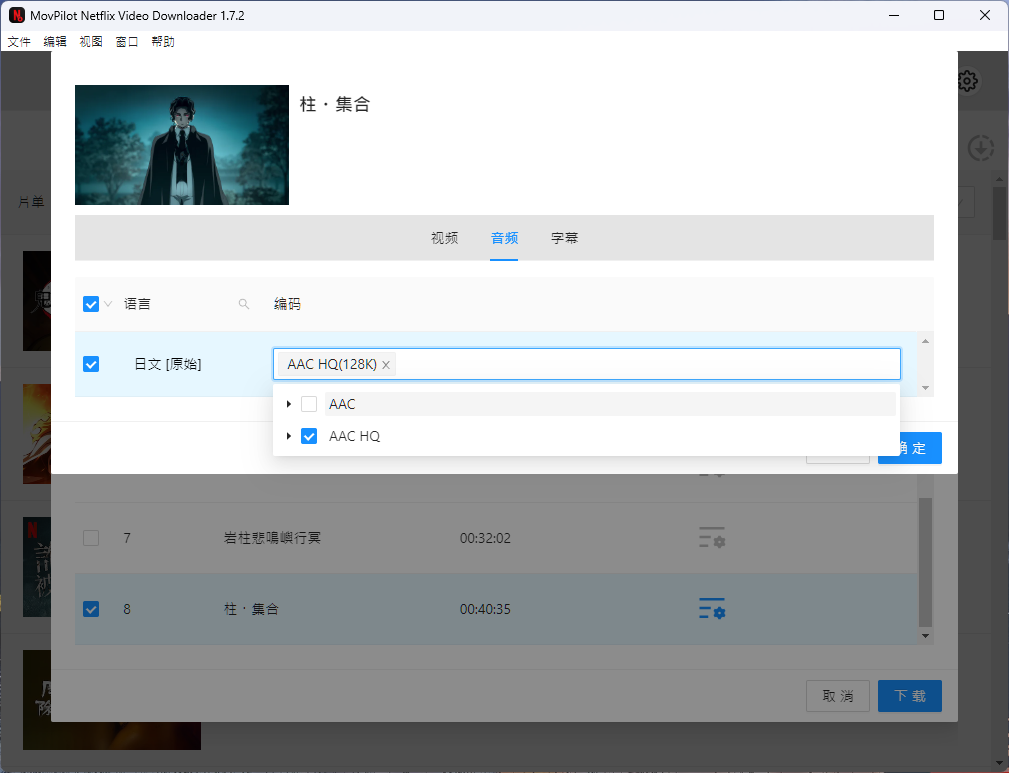Switch to the 视频 tab
This screenshot has height=773, width=1009.
(x=444, y=238)
